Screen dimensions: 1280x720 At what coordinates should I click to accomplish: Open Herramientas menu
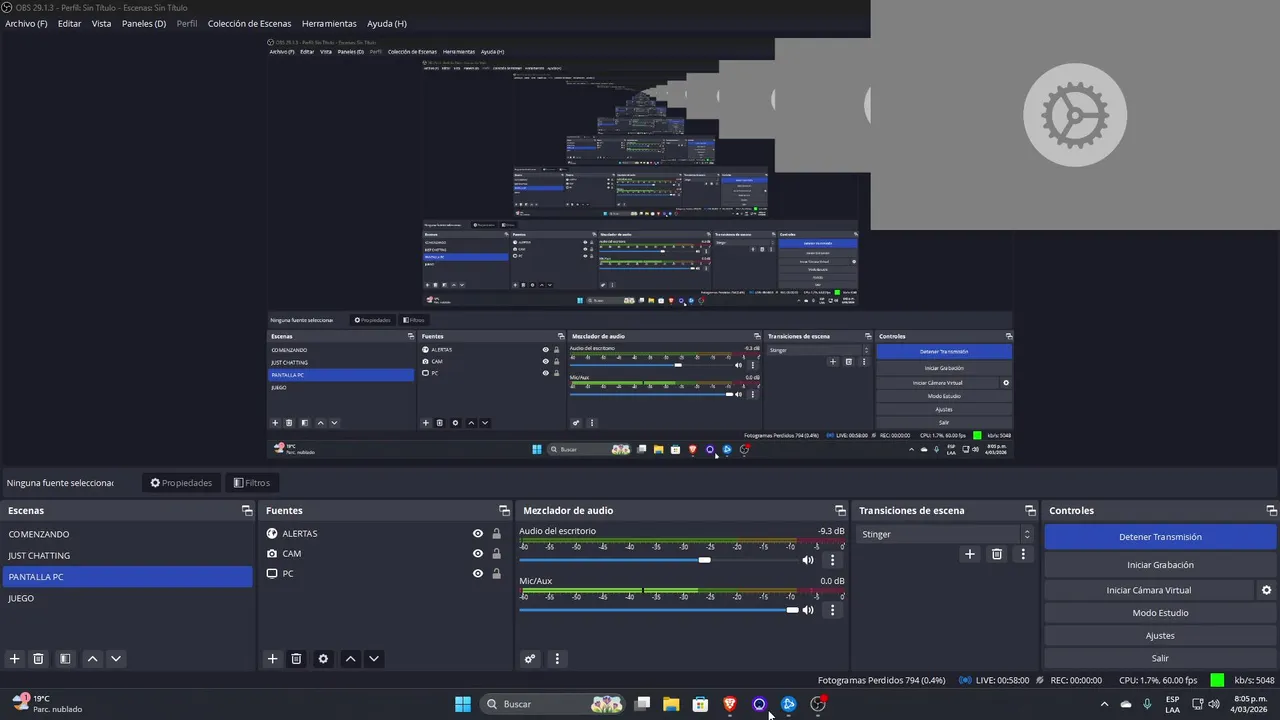(x=329, y=23)
